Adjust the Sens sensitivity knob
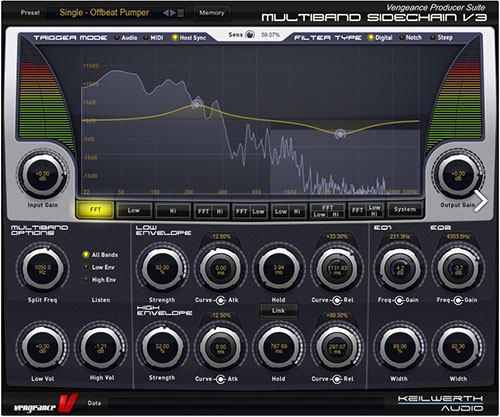500x417 pixels. click(250, 35)
